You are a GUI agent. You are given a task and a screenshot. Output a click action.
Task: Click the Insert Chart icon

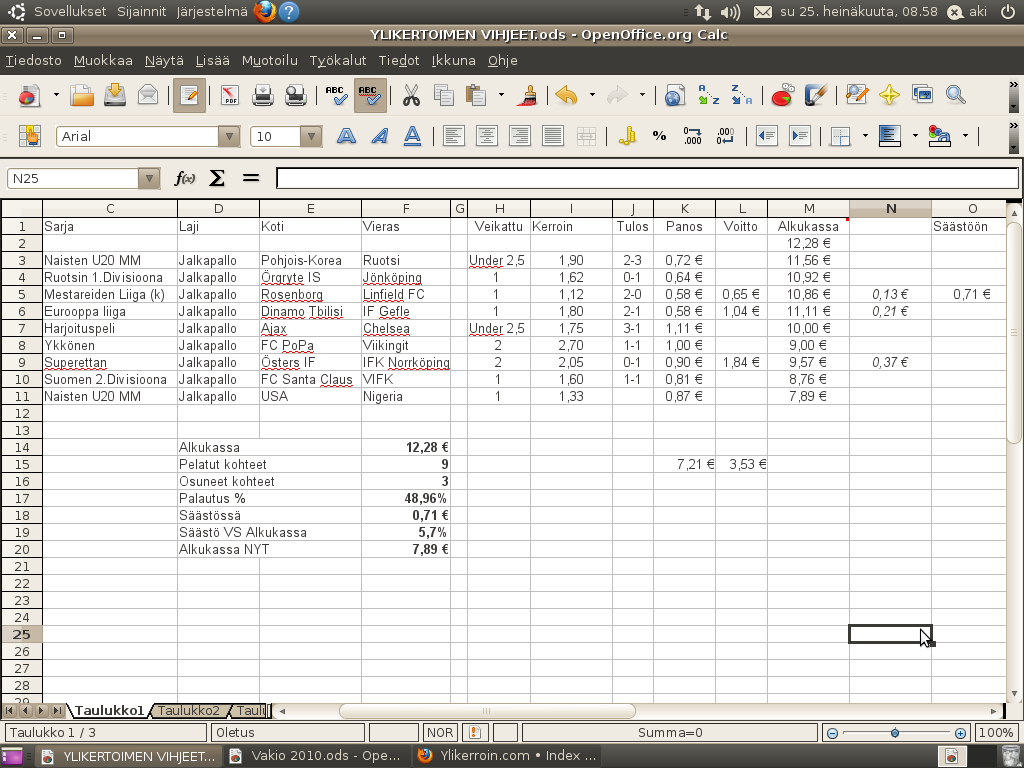click(x=782, y=96)
